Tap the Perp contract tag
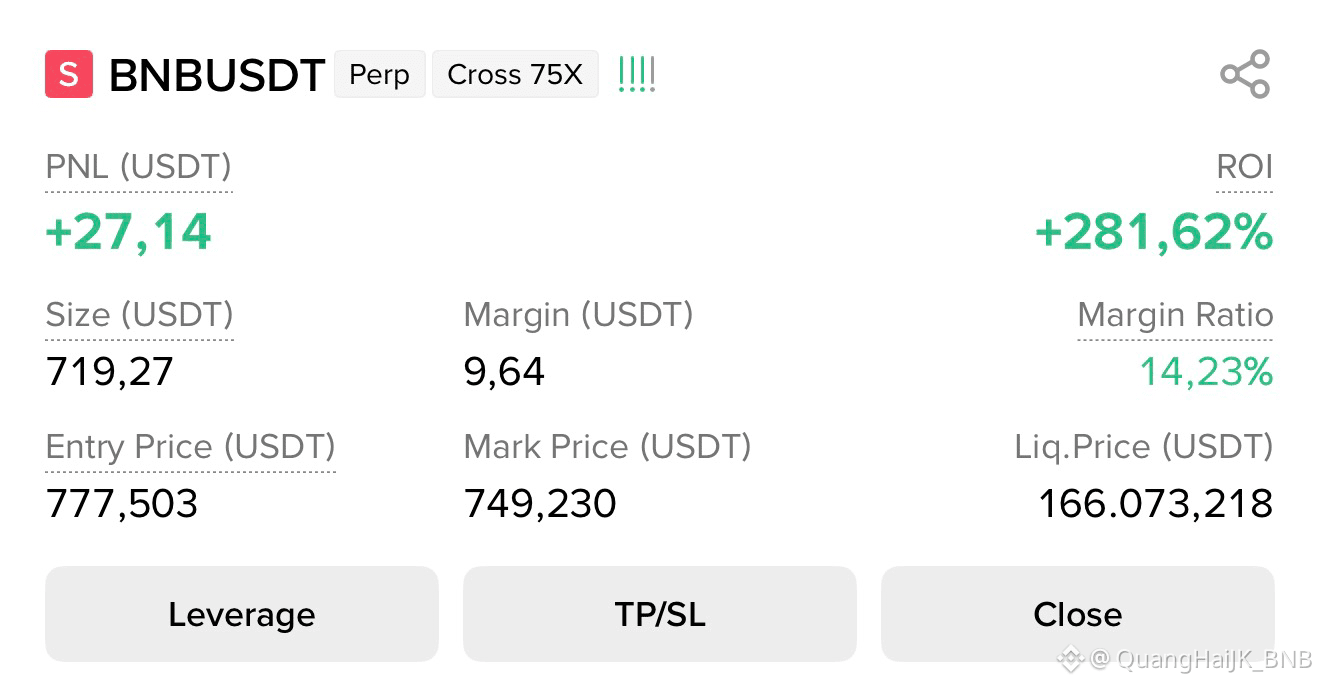 point(379,75)
